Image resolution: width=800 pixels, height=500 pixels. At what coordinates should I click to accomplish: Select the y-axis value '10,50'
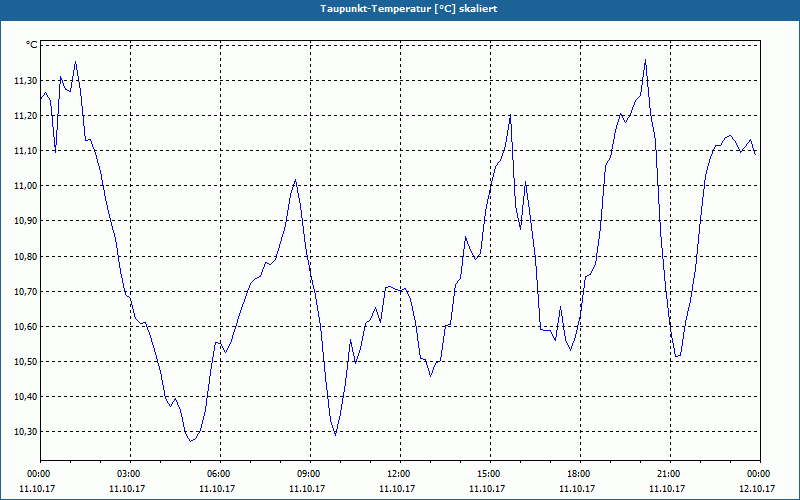point(26,362)
